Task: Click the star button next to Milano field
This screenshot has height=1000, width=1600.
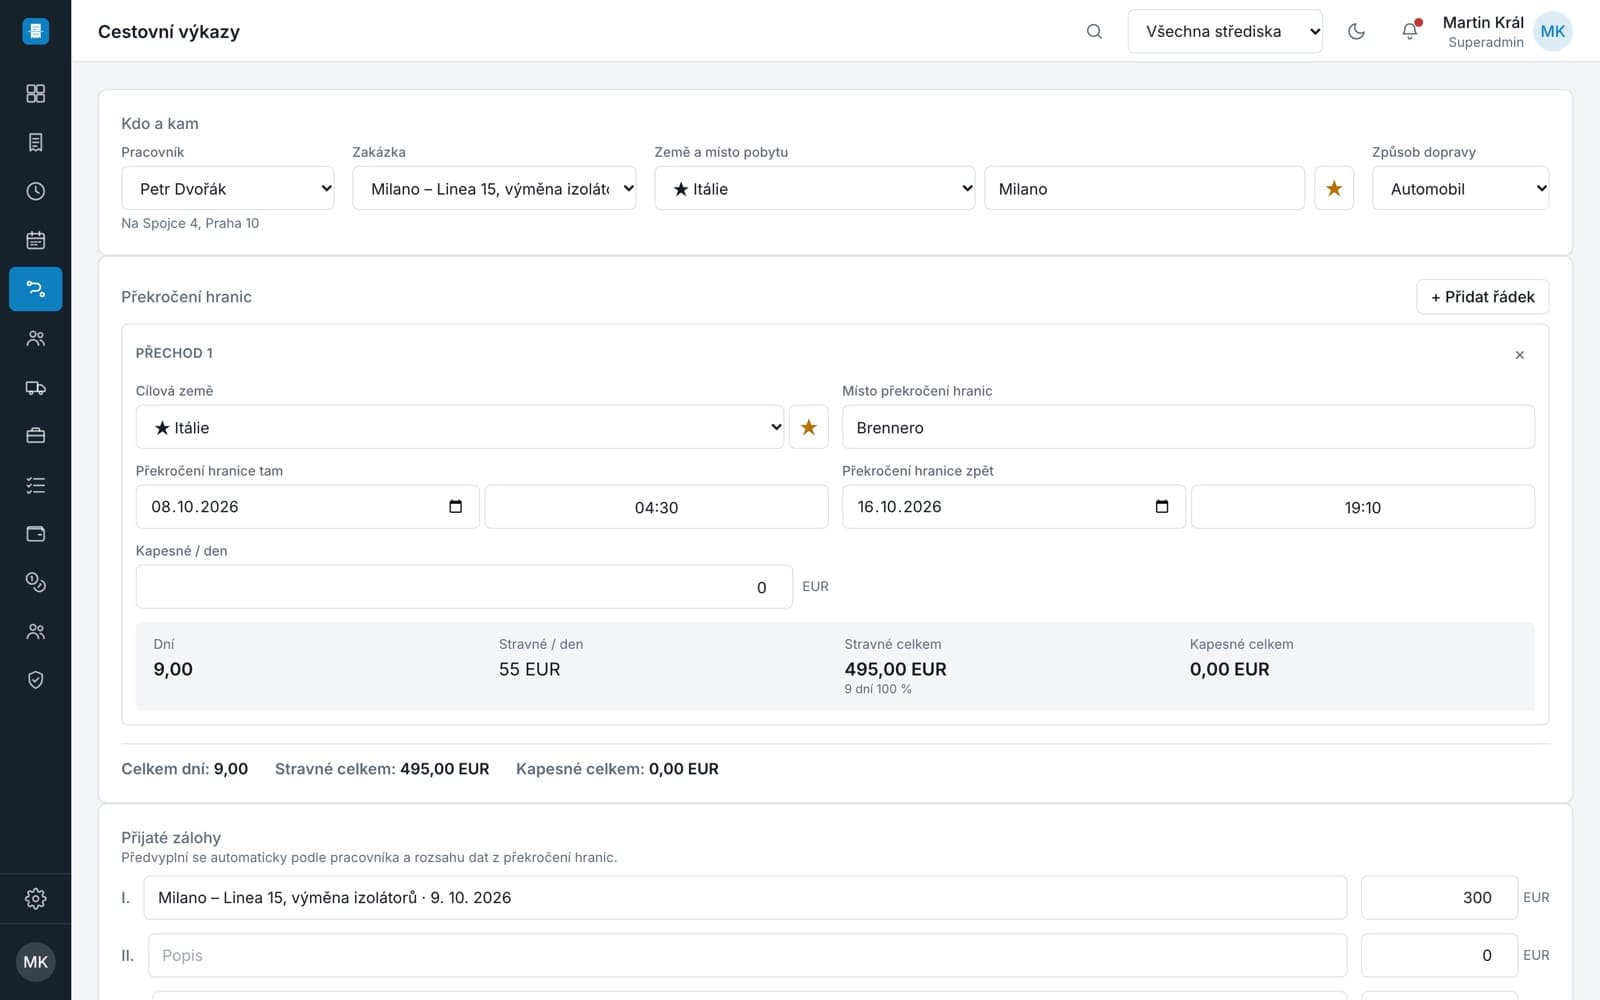Action: pos(1334,188)
